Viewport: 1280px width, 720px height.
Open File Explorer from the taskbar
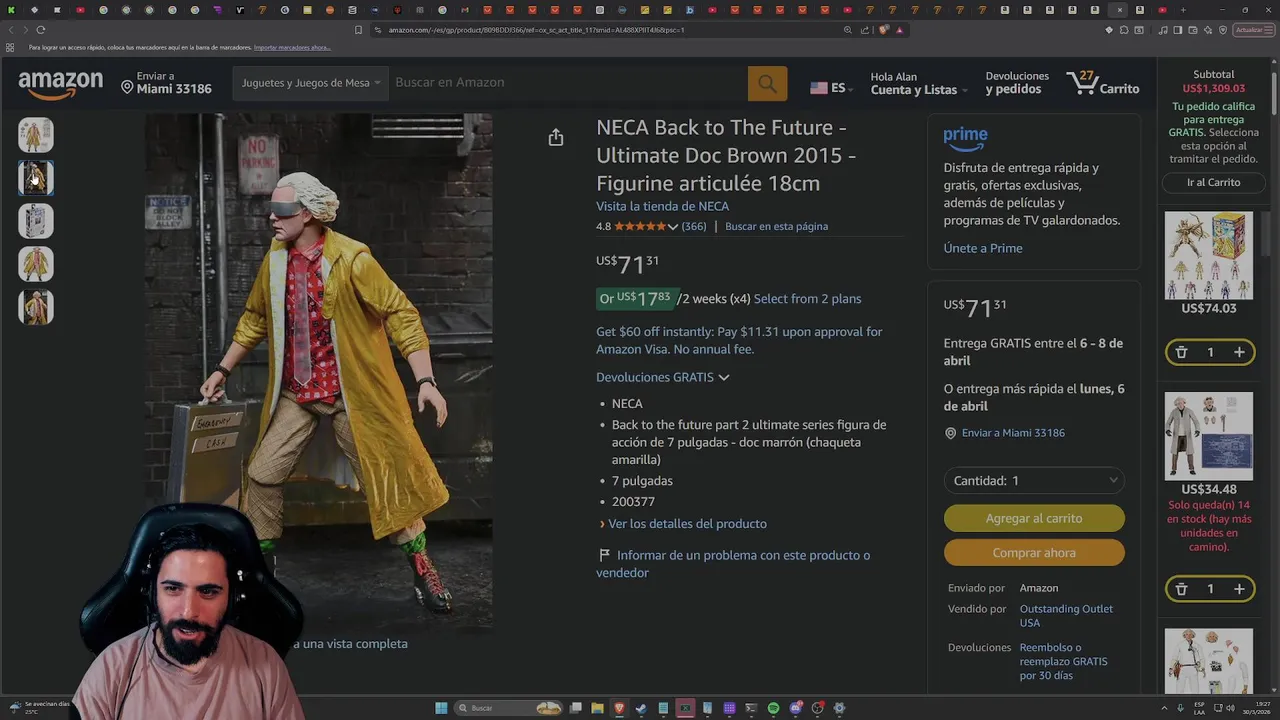coord(597,708)
